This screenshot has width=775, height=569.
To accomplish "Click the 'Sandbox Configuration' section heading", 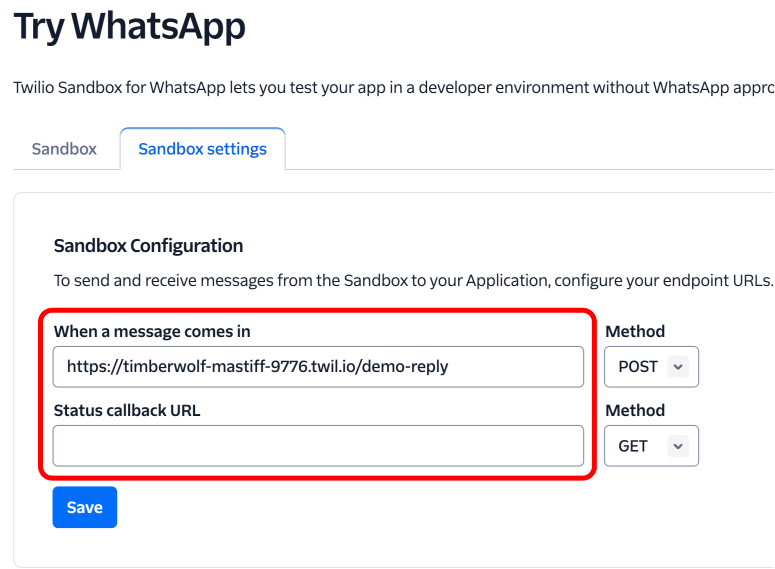I will 148,245.
